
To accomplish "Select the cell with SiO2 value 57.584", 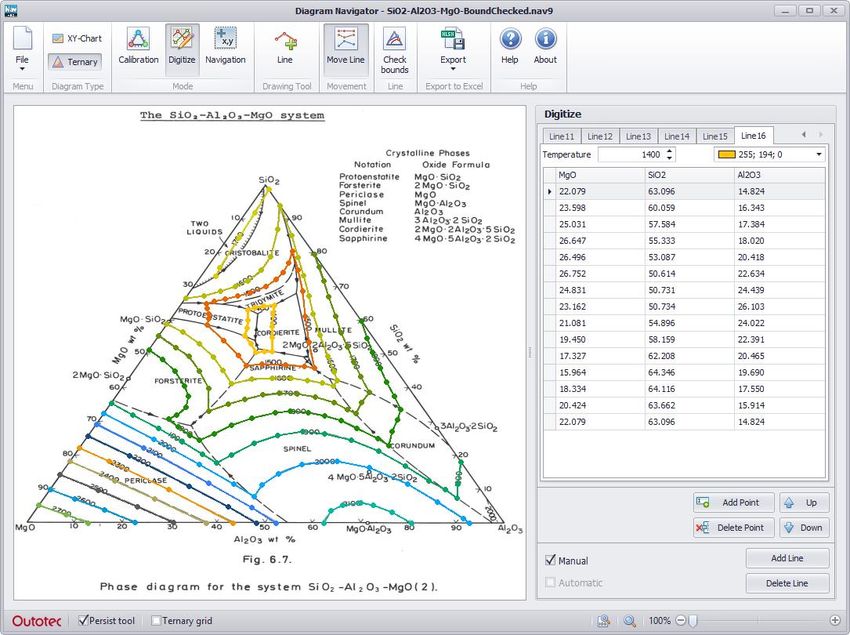I will (689, 225).
